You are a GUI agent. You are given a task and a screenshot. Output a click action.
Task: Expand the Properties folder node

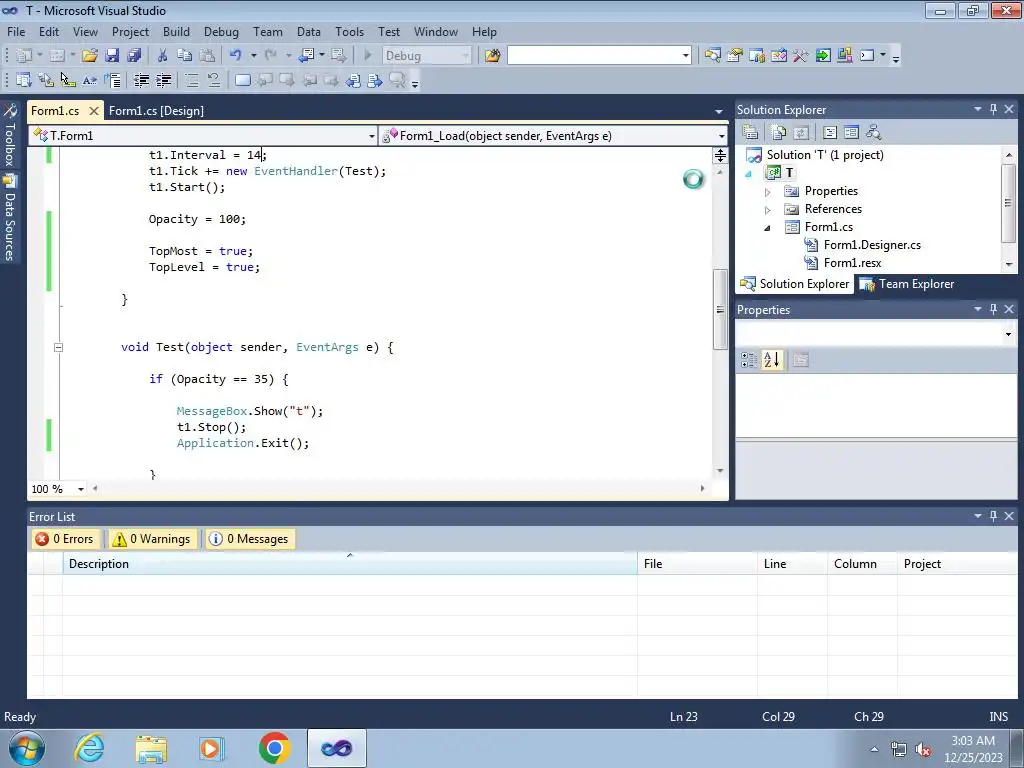768,191
